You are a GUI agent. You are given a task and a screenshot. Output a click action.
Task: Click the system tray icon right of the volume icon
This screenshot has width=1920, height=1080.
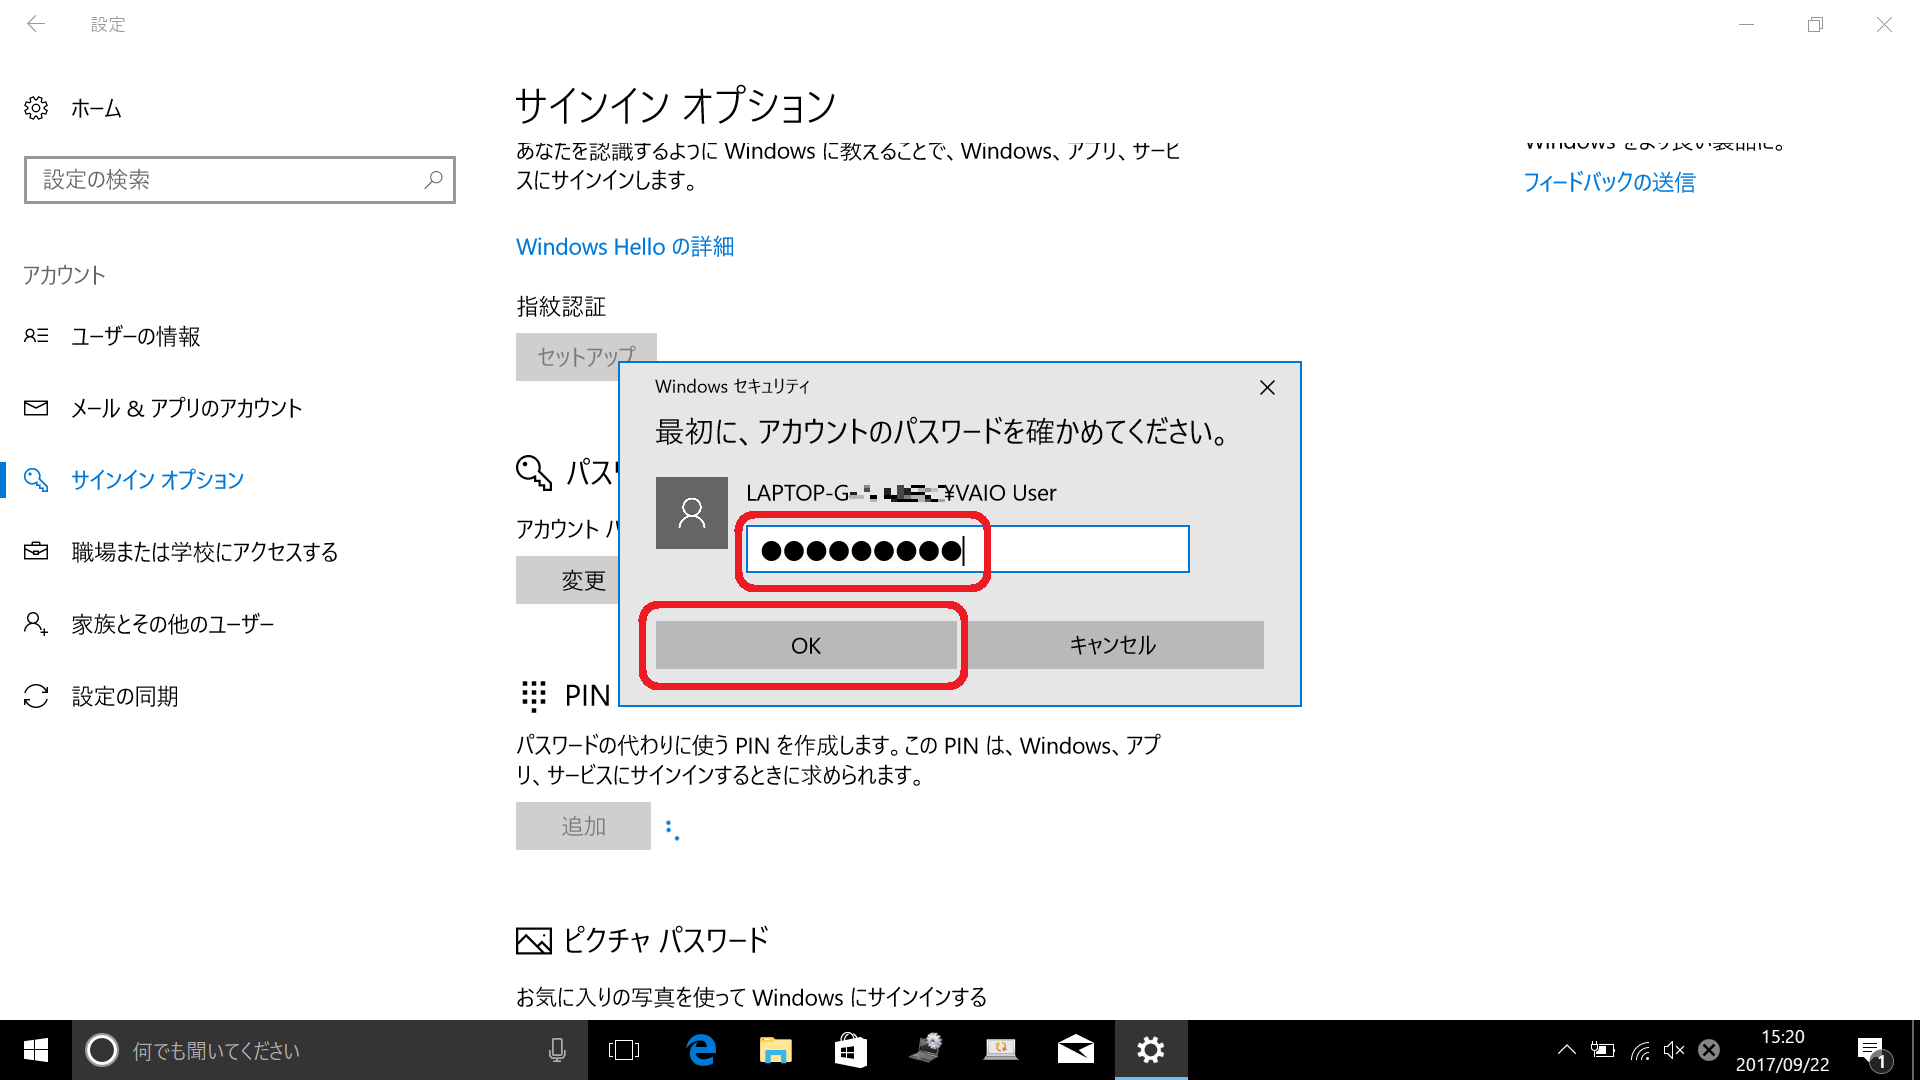tap(1709, 1050)
